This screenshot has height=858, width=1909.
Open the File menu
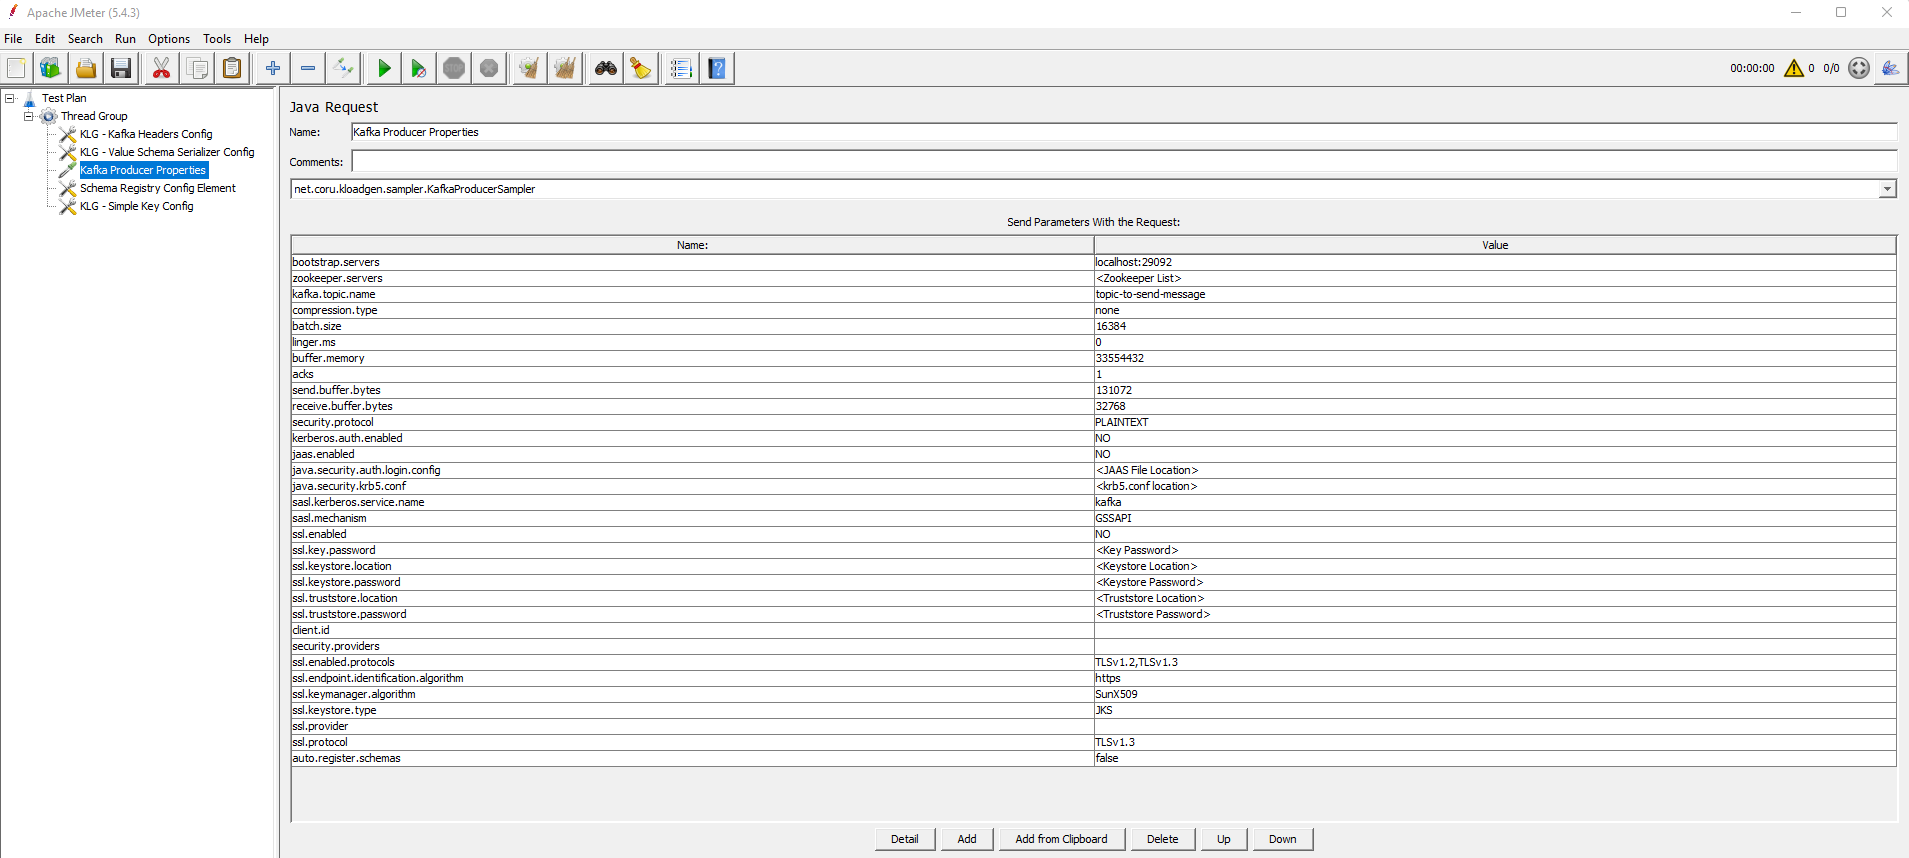(x=13, y=39)
